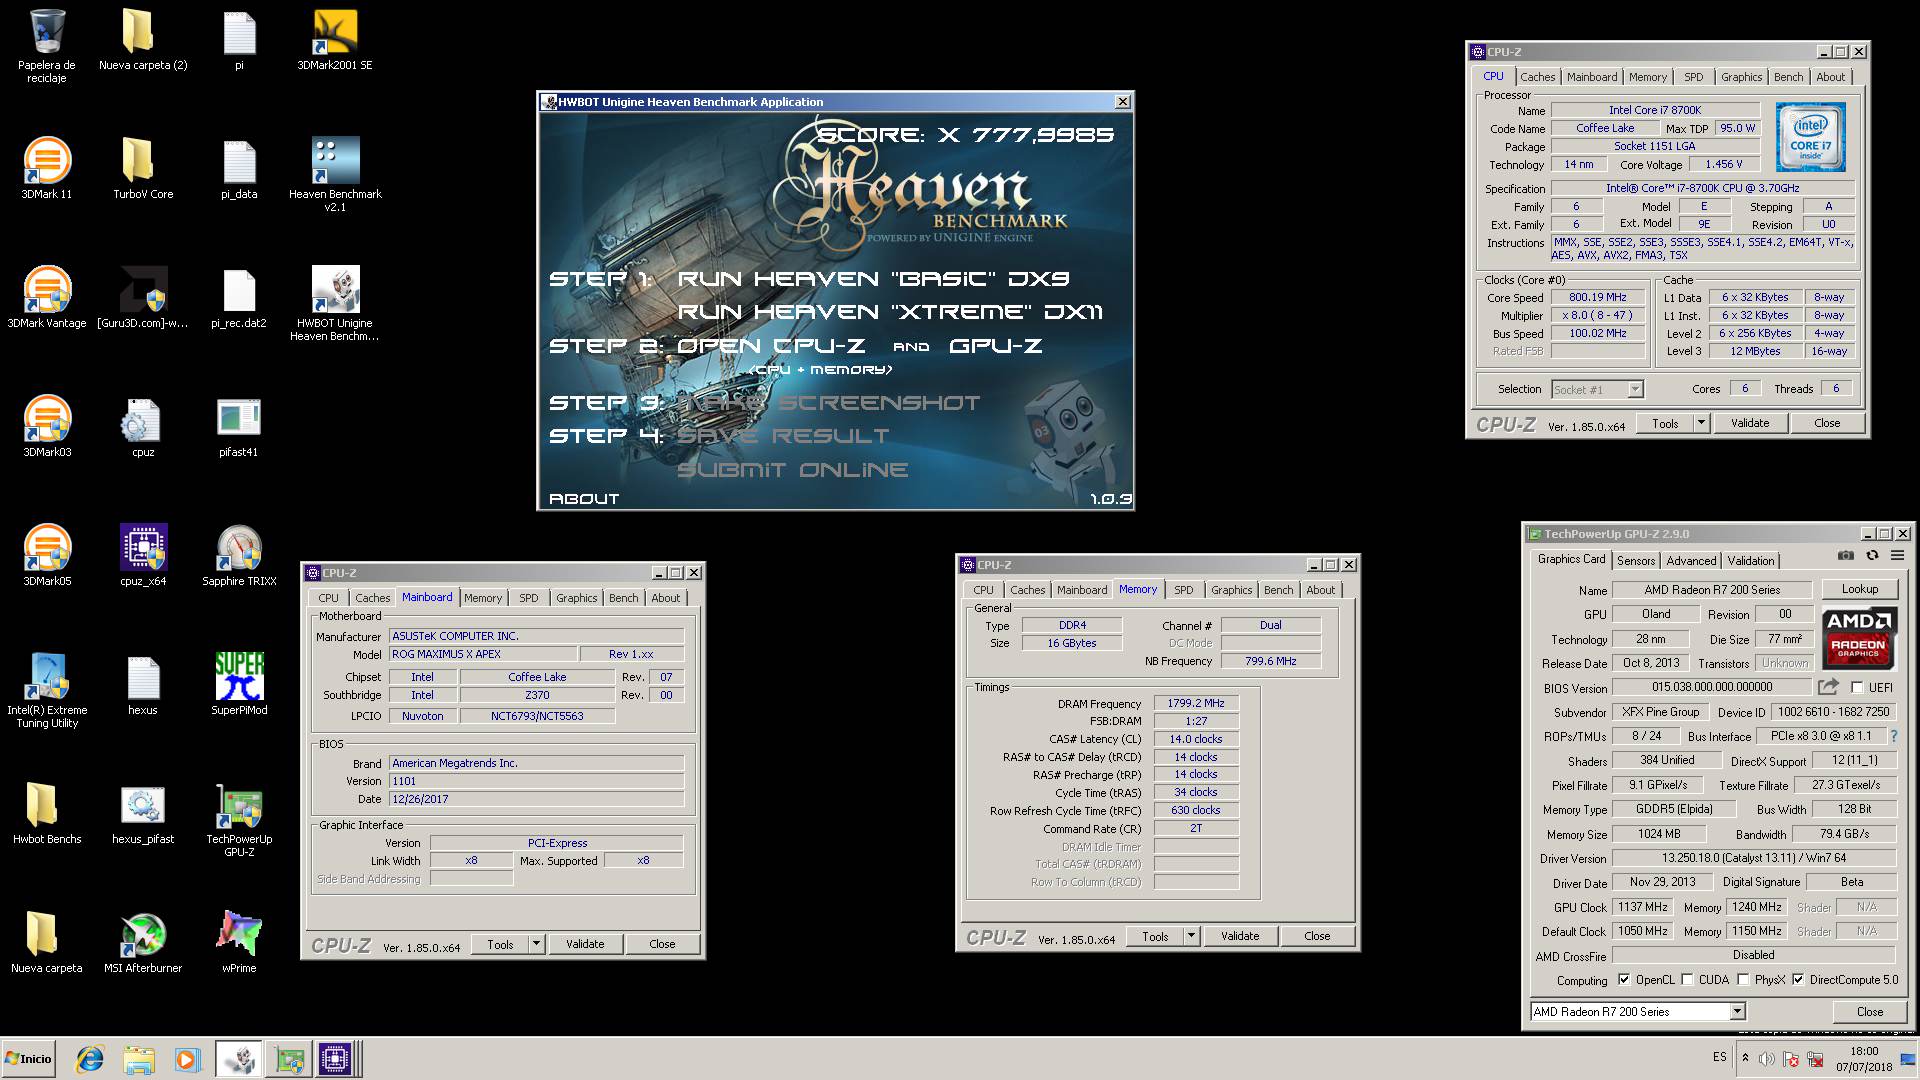
Task: Open the 3DMark2001 SE desktop shortcut
Action: point(335,40)
